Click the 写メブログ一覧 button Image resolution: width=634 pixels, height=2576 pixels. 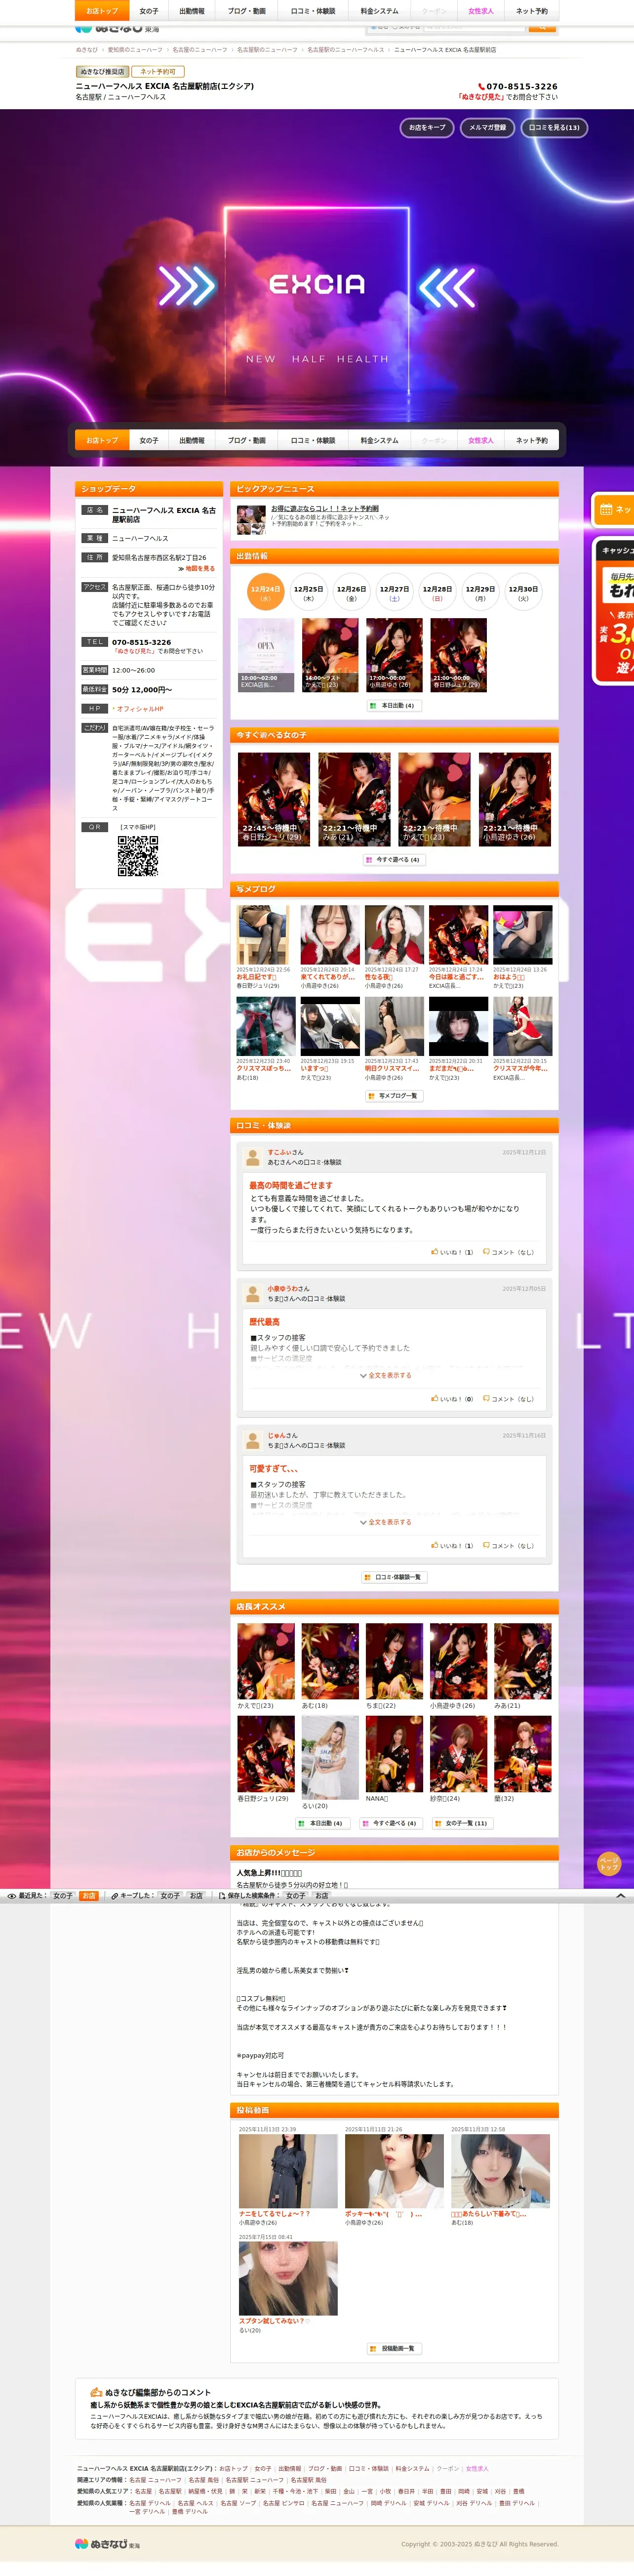click(x=394, y=1096)
